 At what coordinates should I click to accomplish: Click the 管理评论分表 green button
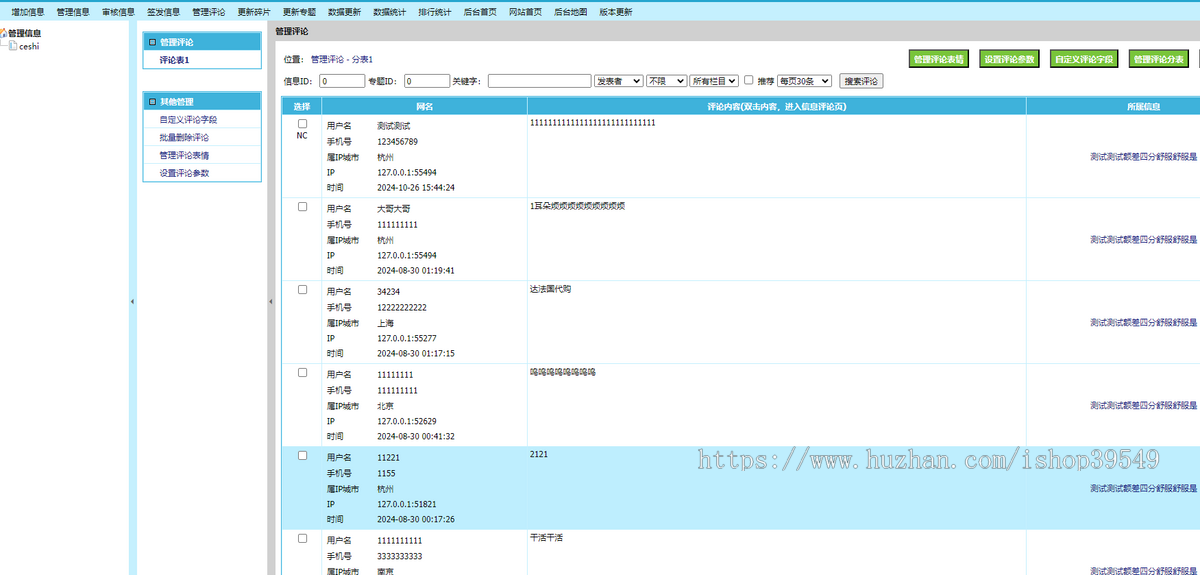coord(1159,59)
